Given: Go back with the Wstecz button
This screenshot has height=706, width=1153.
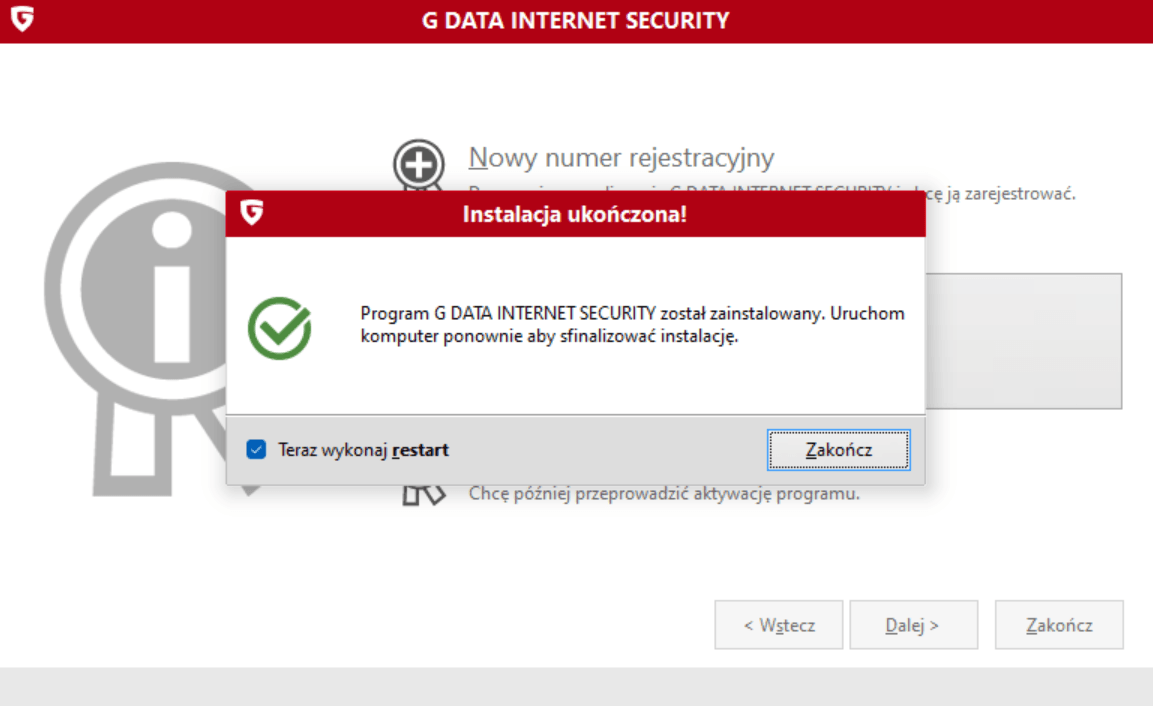Looking at the screenshot, I should coord(778,625).
